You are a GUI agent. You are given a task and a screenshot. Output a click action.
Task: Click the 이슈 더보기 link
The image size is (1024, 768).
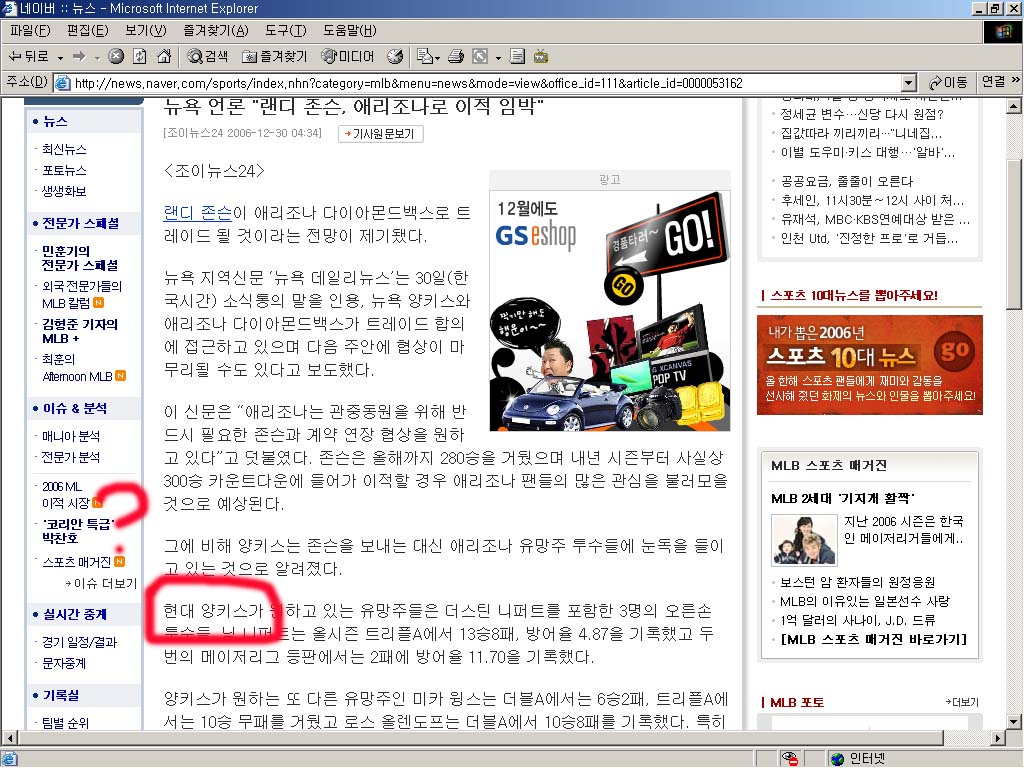[102, 583]
